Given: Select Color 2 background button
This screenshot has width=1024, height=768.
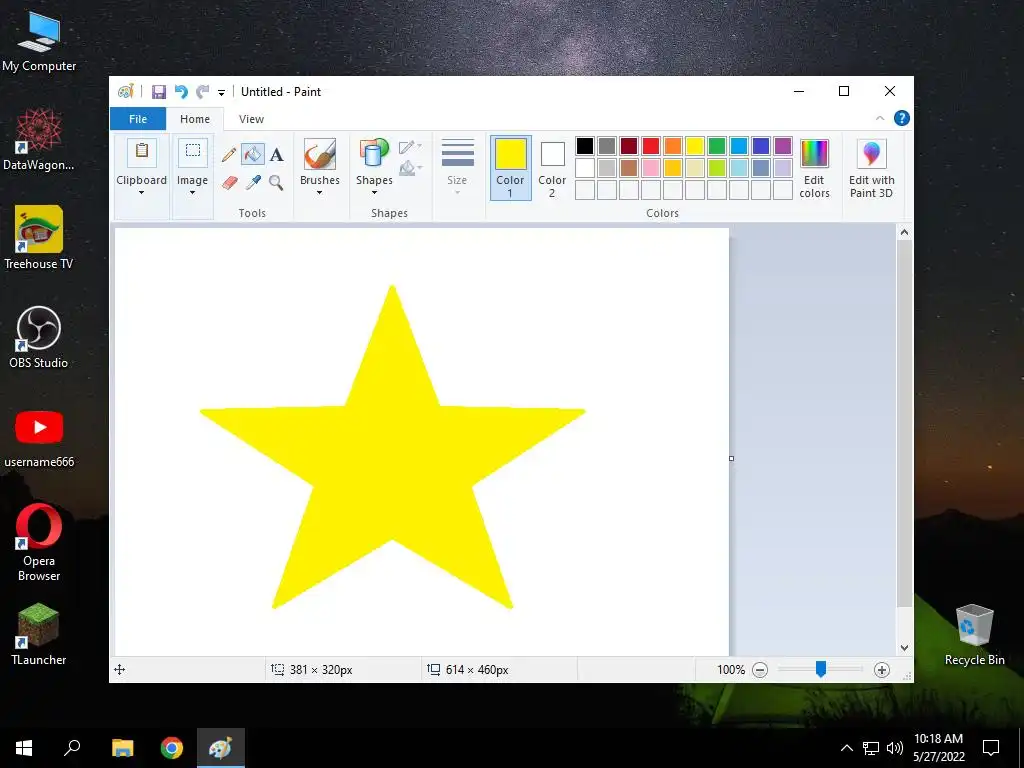Looking at the screenshot, I should 552,168.
